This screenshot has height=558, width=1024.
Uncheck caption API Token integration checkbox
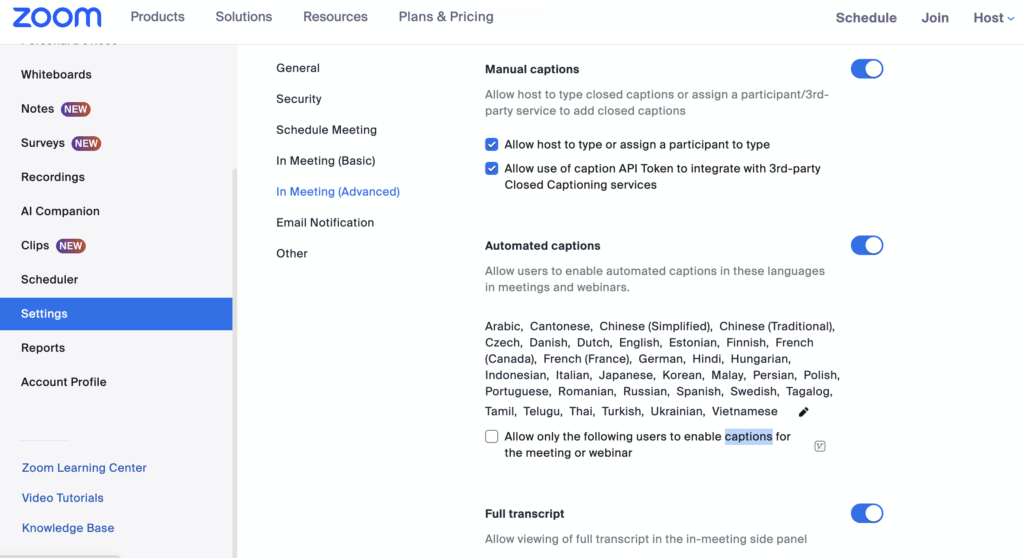point(492,169)
